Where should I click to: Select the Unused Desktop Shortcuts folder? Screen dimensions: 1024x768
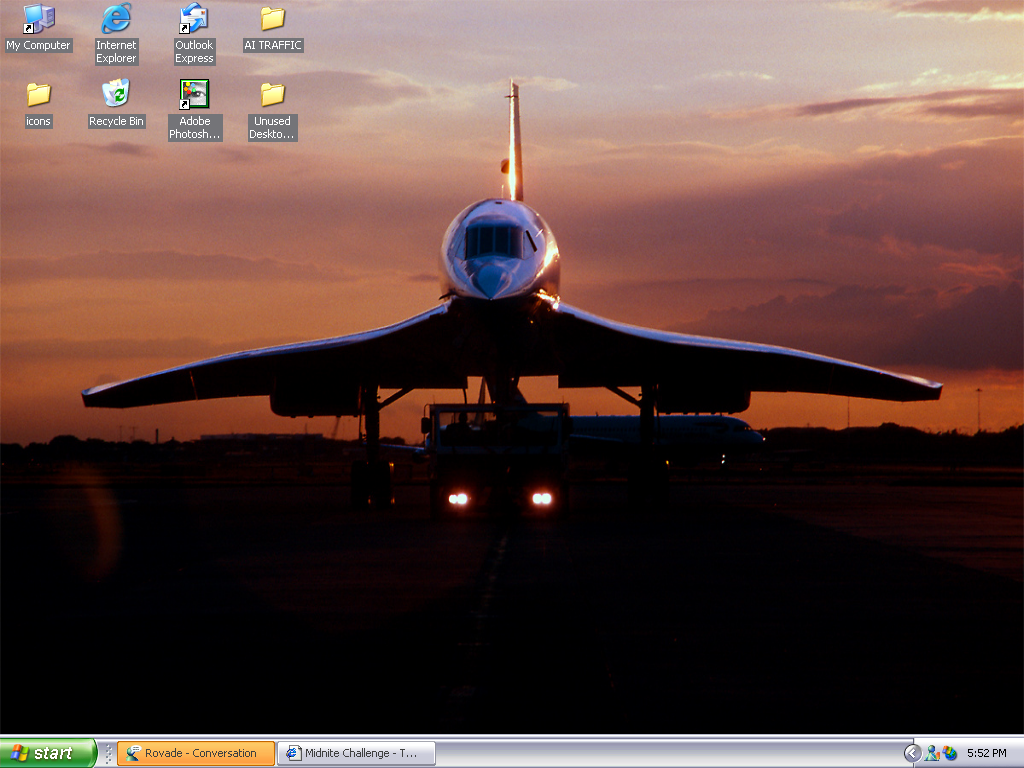[272, 94]
